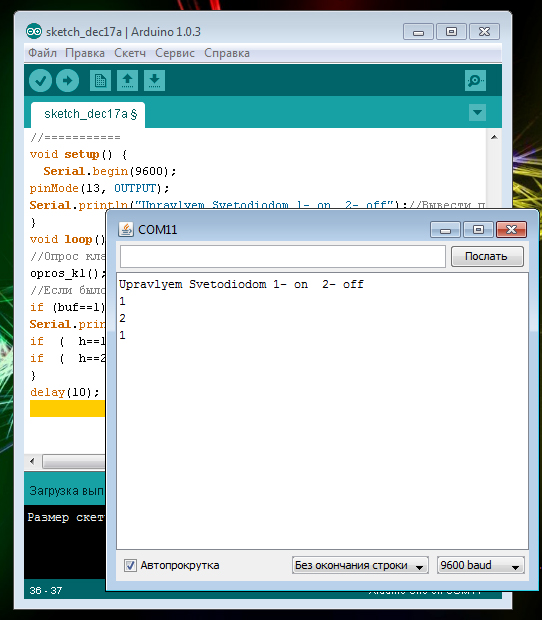Open the Справка menu
This screenshot has height=620, width=542.
(x=227, y=53)
